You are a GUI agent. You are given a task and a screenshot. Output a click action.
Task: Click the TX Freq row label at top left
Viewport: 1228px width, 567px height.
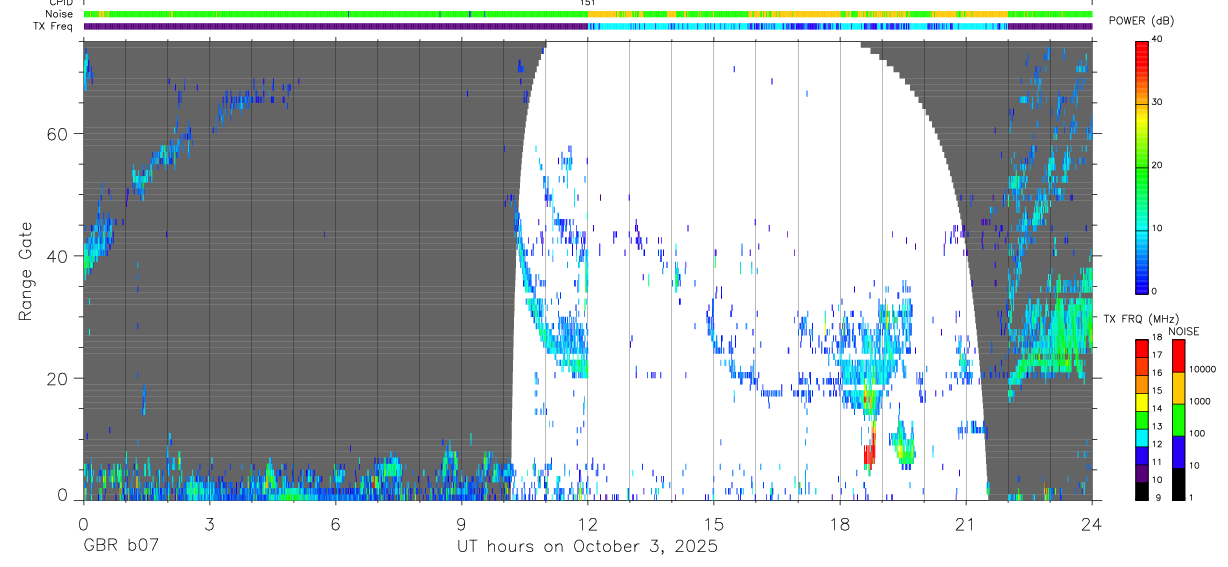pyautogui.click(x=52, y=26)
